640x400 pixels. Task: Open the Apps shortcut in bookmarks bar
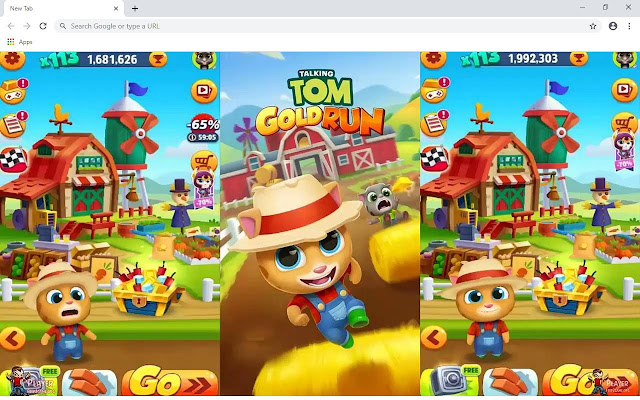pos(20,42)
